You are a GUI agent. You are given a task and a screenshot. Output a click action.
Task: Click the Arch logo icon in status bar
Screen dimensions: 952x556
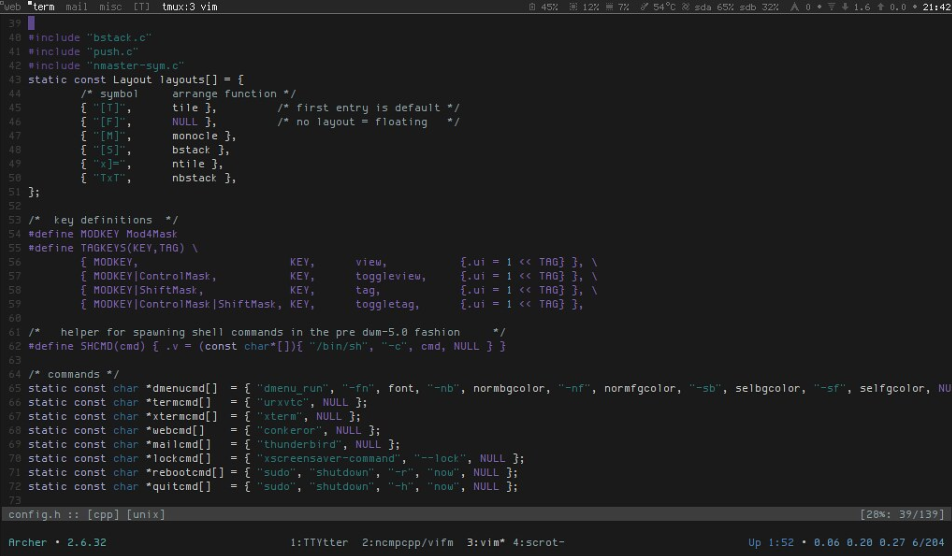[x=794, y=7]
